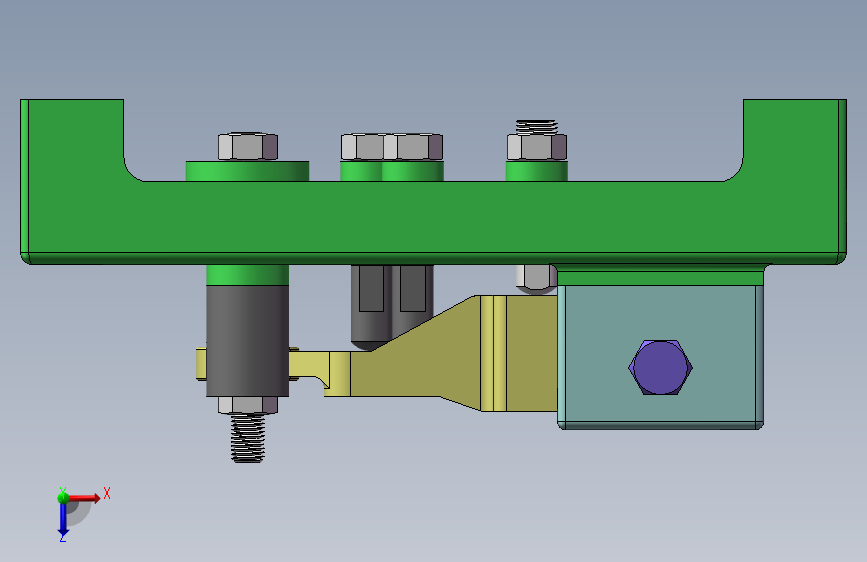867x562 pixels.
Task: Click the green Y axis dot on the triad
Action: point(63,497)
